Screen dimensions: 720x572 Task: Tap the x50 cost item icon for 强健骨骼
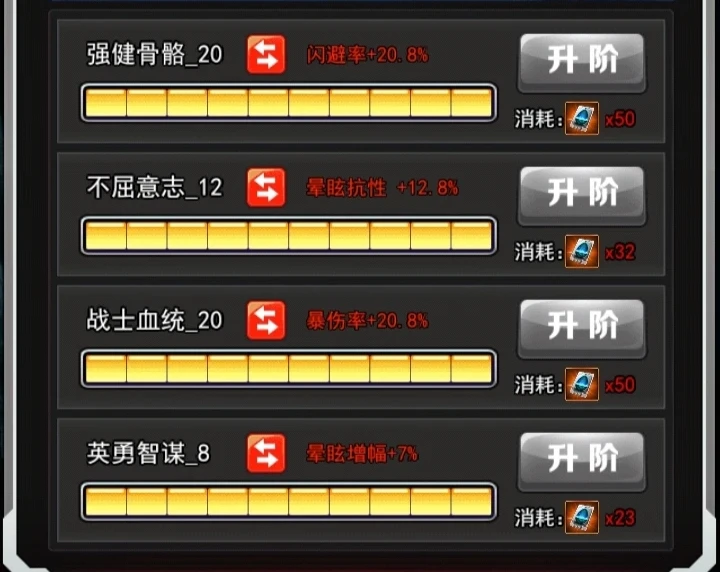pos(582,118)
